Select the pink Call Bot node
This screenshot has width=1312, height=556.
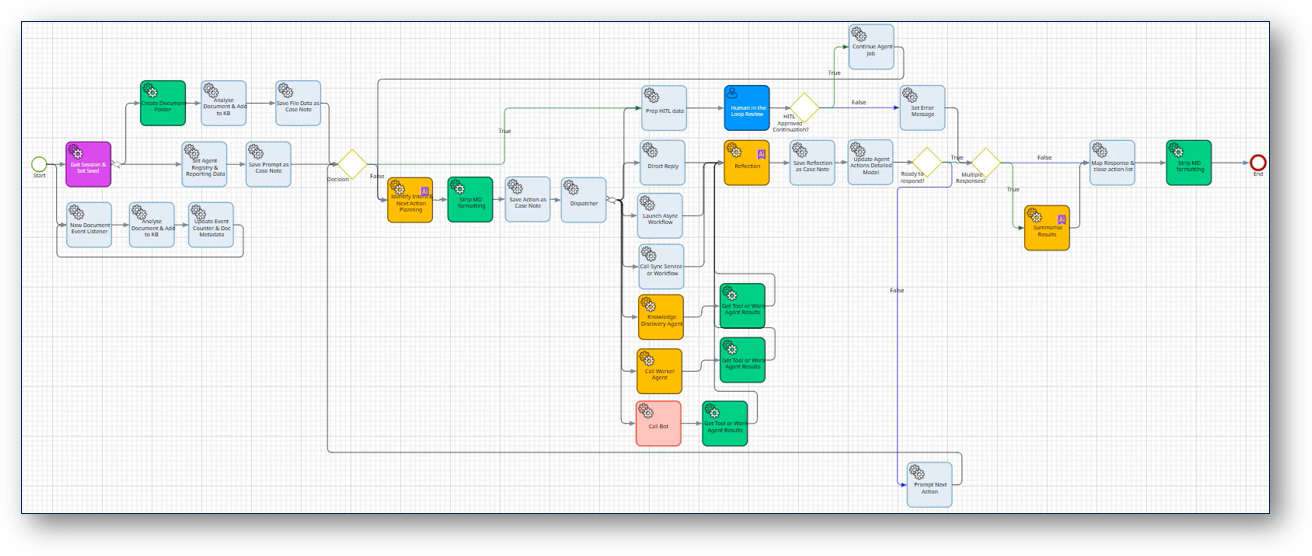coord(658,424)
